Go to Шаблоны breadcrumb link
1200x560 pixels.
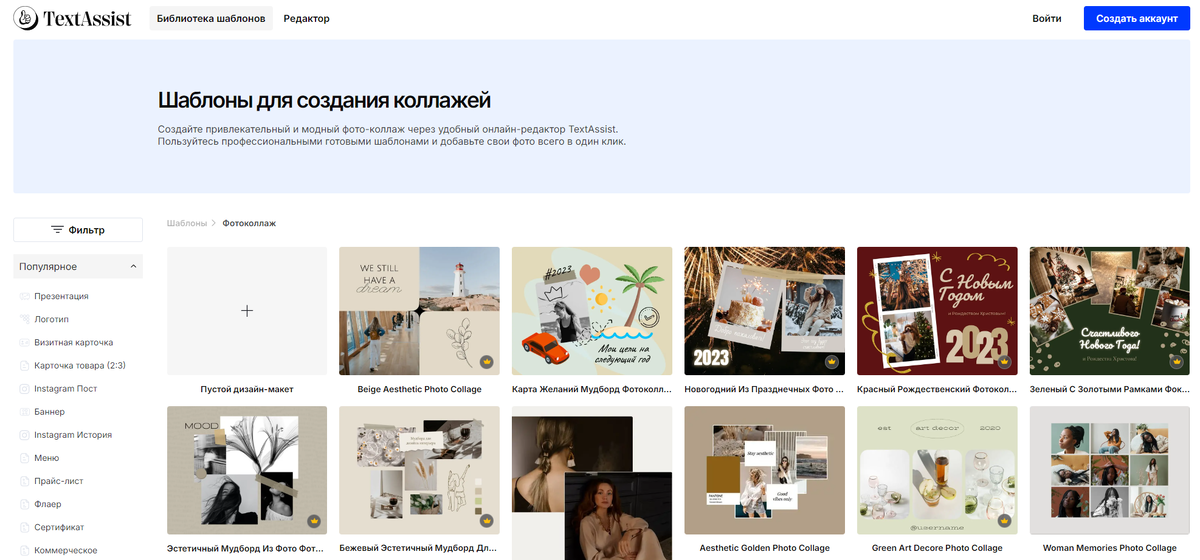[187, 223]
